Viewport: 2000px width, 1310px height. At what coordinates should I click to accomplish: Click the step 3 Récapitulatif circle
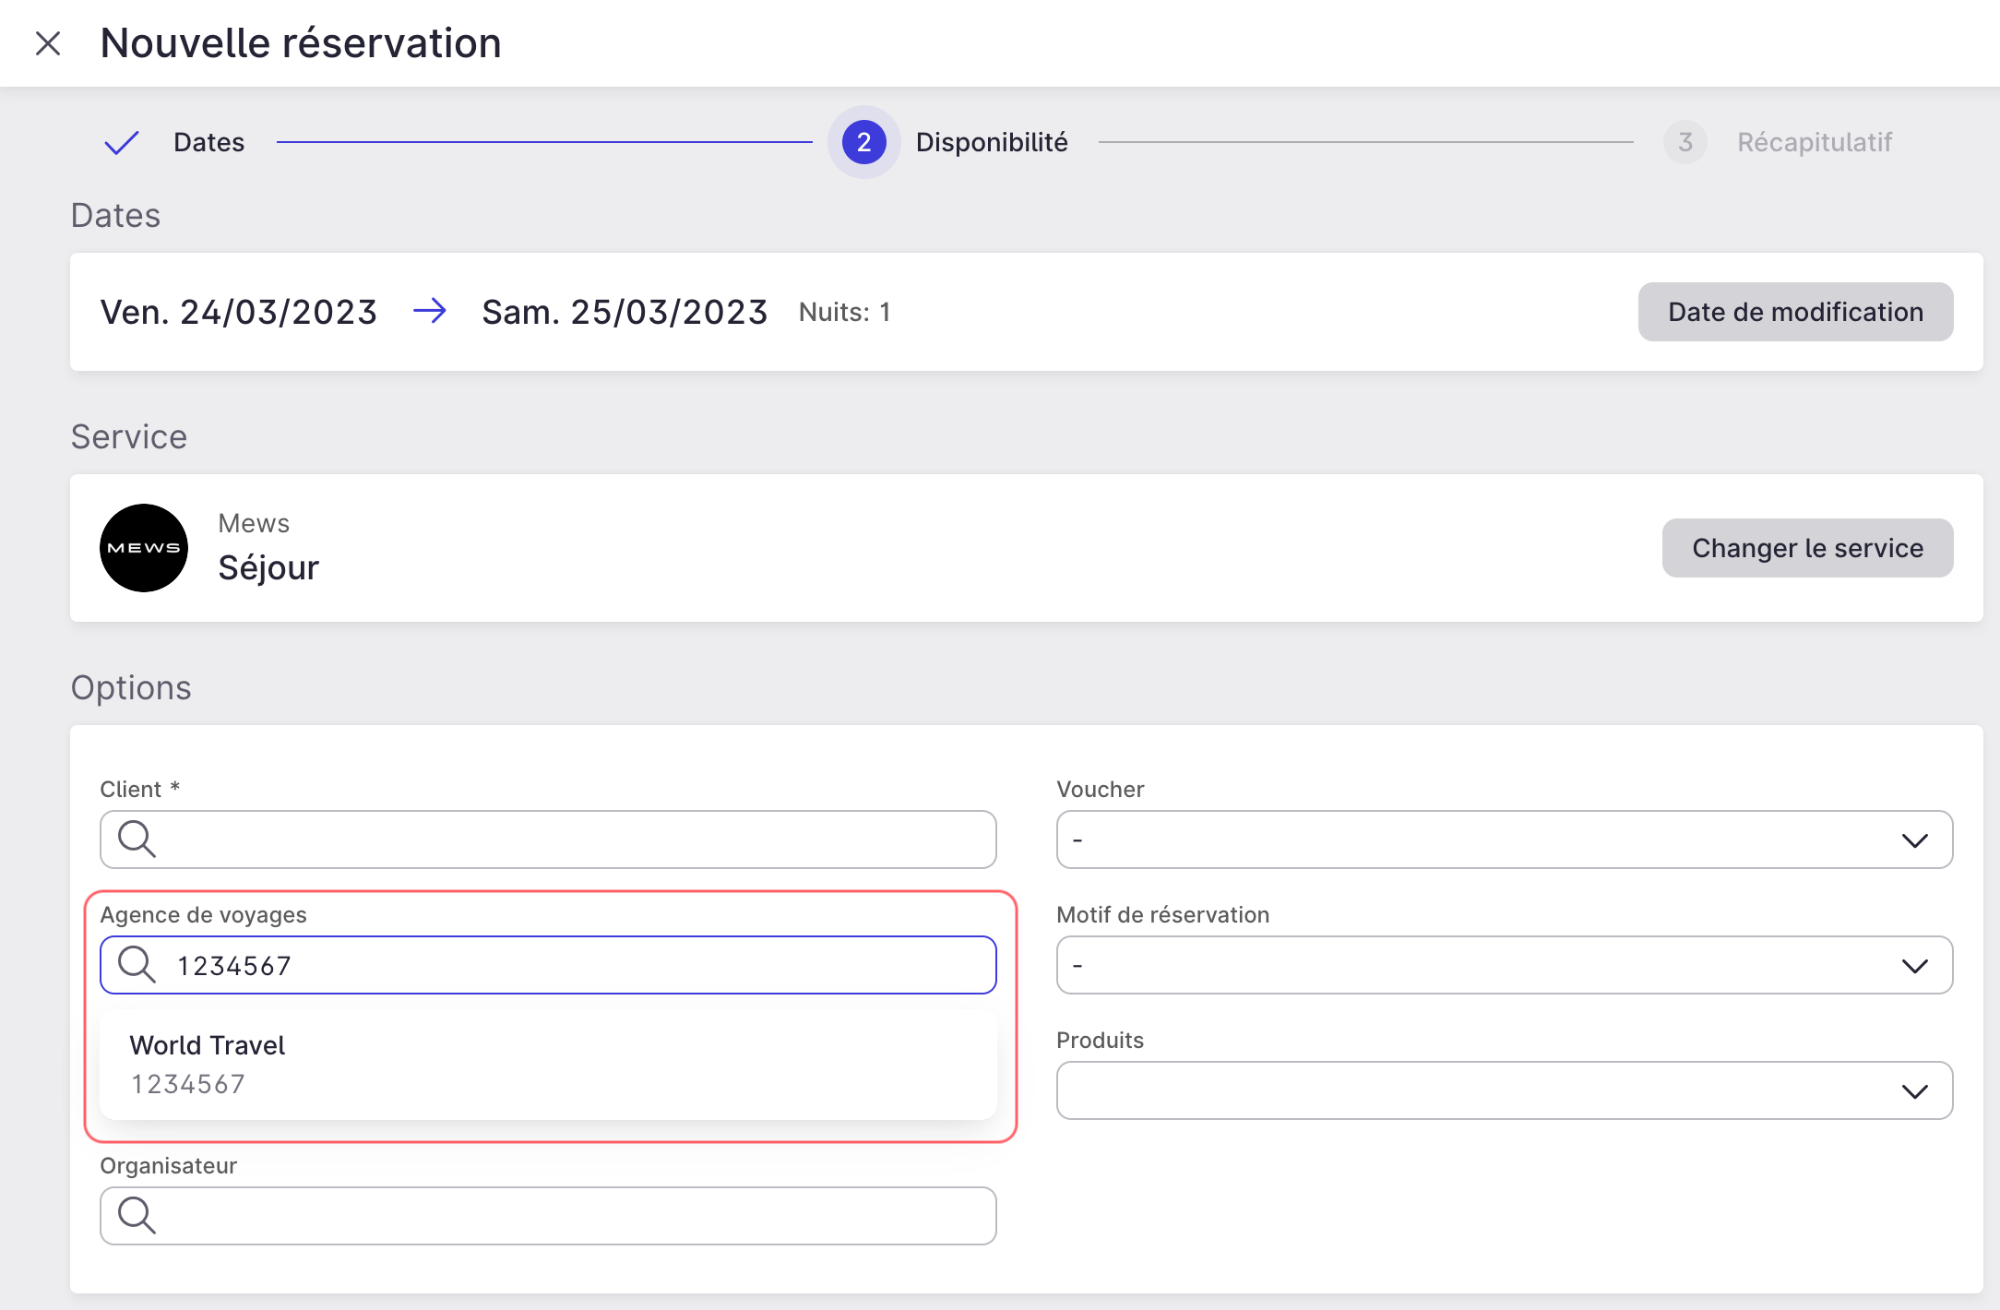coord(1685,142)
